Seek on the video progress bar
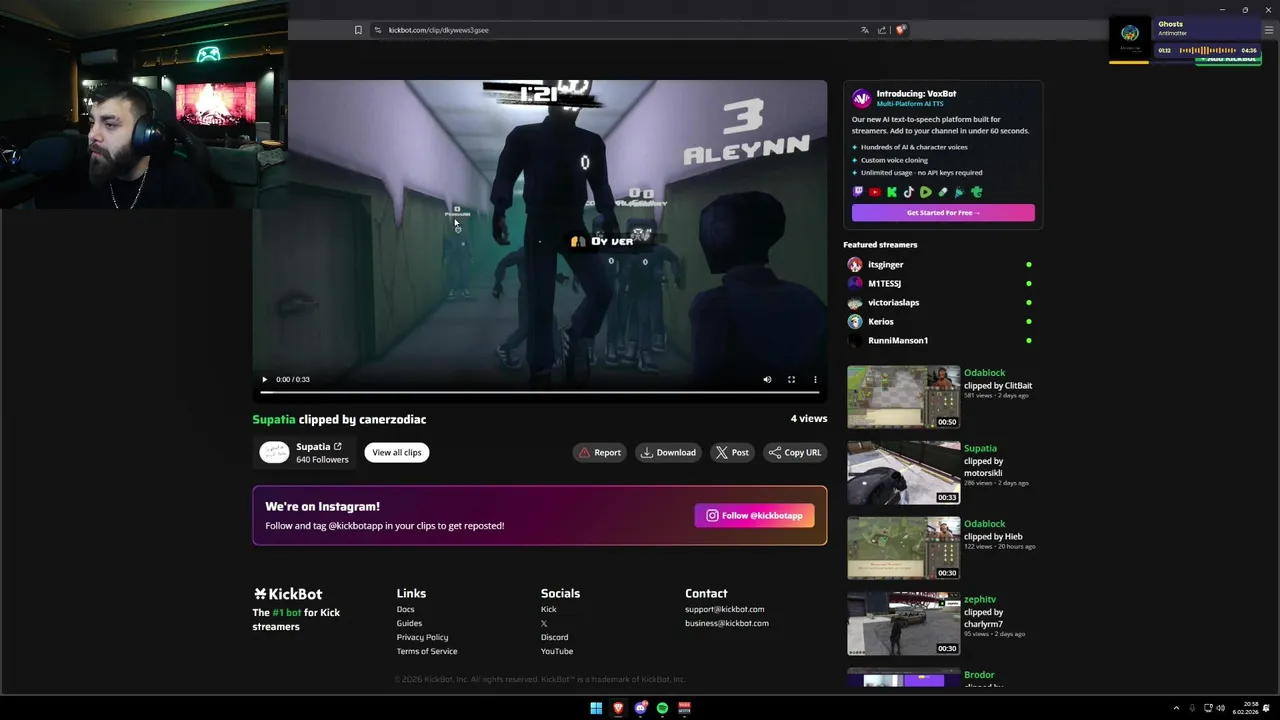Viewport: 1280px width, 720px height. coord(539,392)
